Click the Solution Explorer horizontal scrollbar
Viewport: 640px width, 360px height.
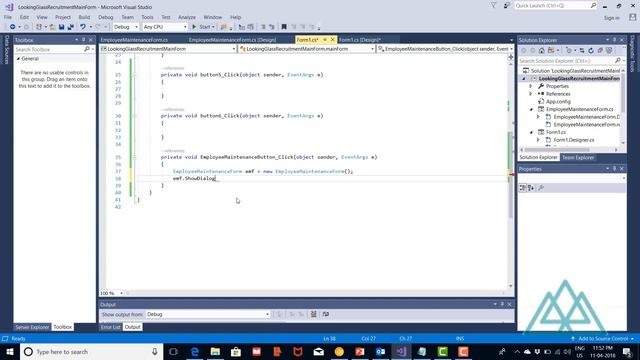[569, 150]
